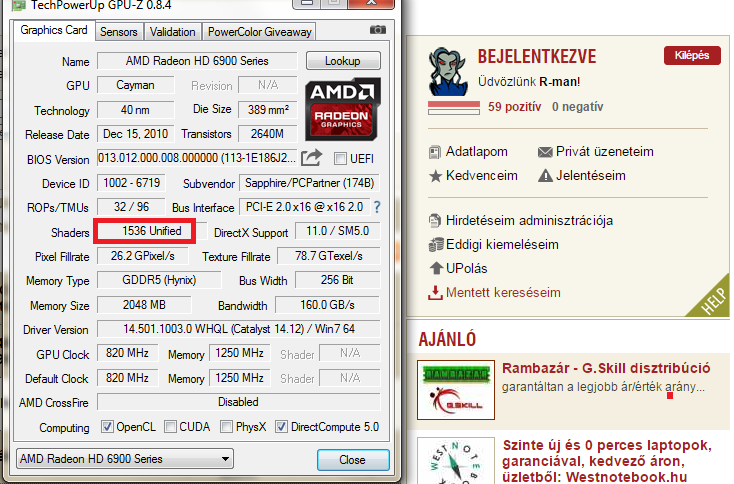Click the AMD Radeon Graphics logo

tap(343, 109)
